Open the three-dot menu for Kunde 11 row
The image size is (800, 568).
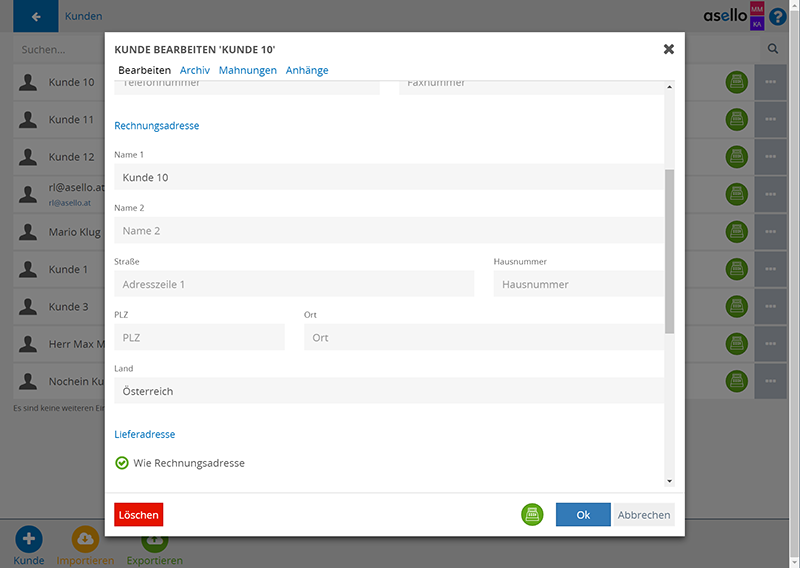[x=770, y=120]
